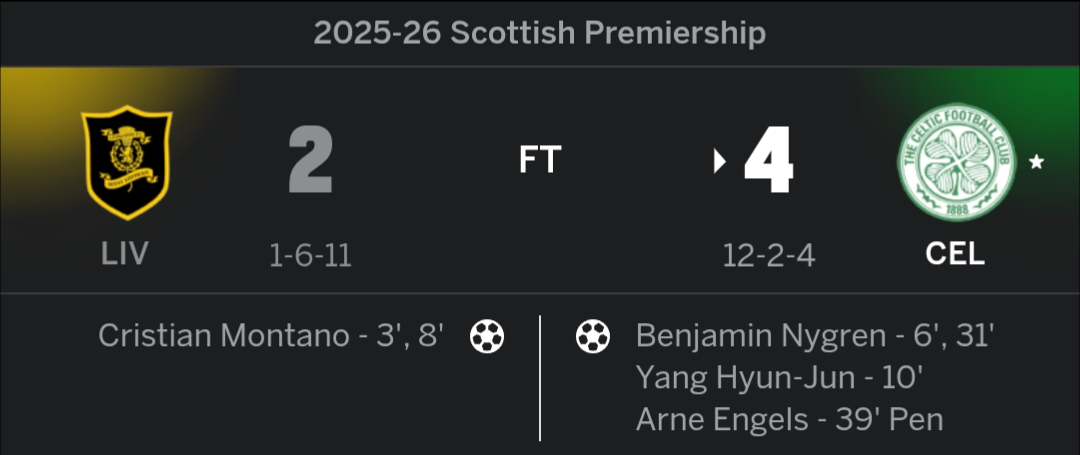1080x455 pixels.
Task: Open the 2025-26 Scottish Premiership header
Action: click(540, 33)
